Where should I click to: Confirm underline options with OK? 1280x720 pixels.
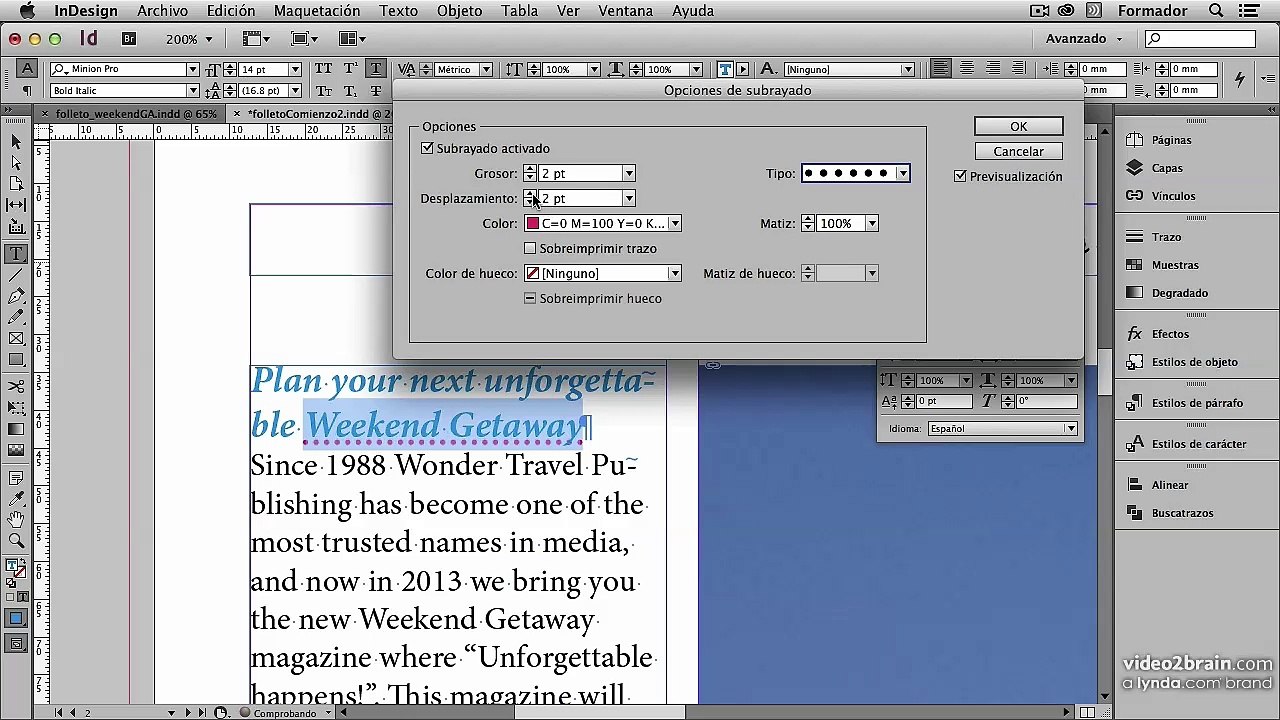coord(1018,126)
